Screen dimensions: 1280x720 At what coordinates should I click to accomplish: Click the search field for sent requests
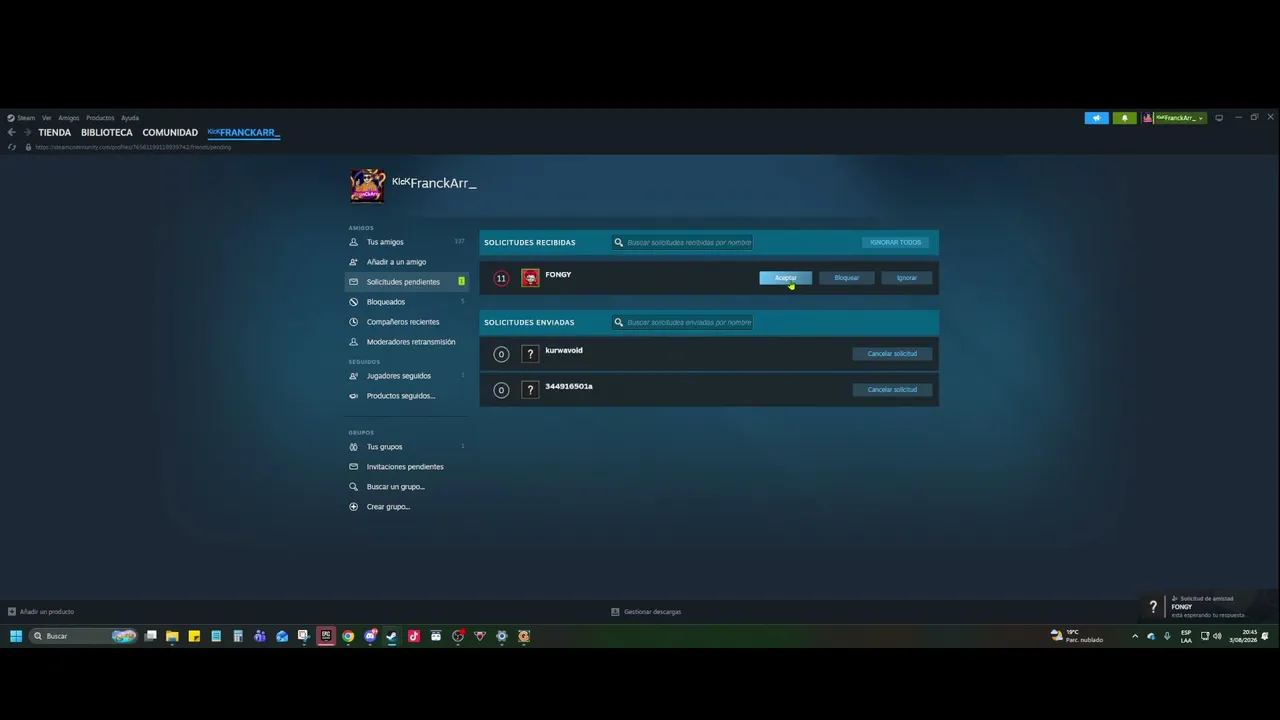[683, 322]
